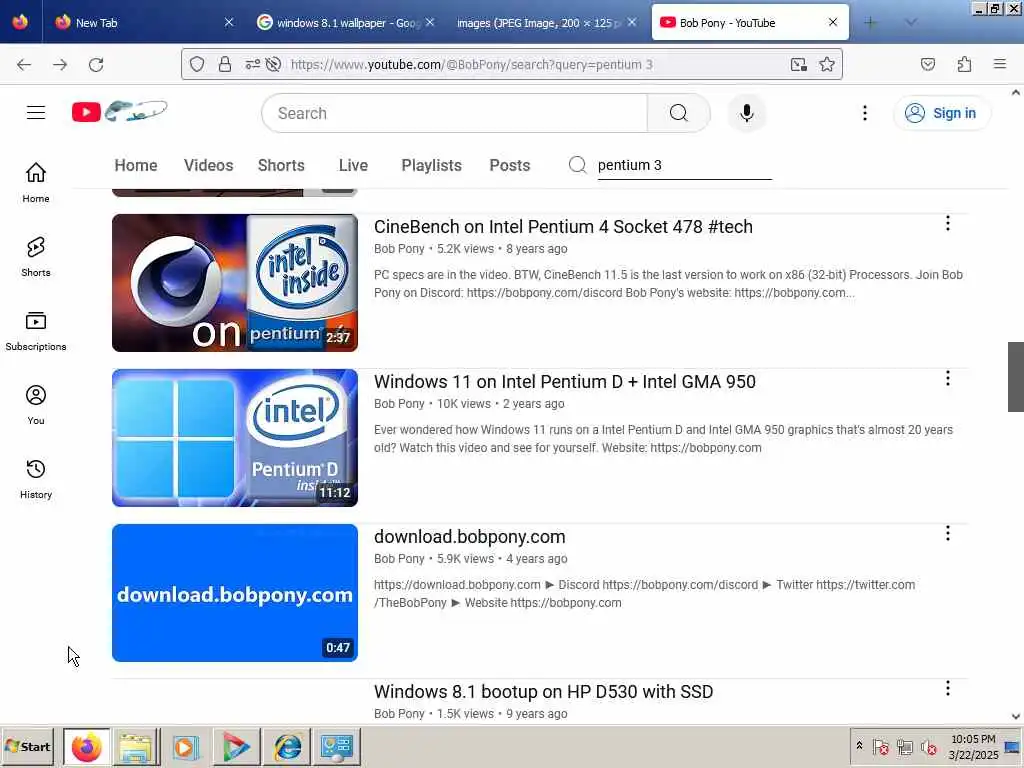This screenshot has width=1024, height=768.
Task: Open more options for Windows 8.1 bootup video
Action: click(948, 688)
